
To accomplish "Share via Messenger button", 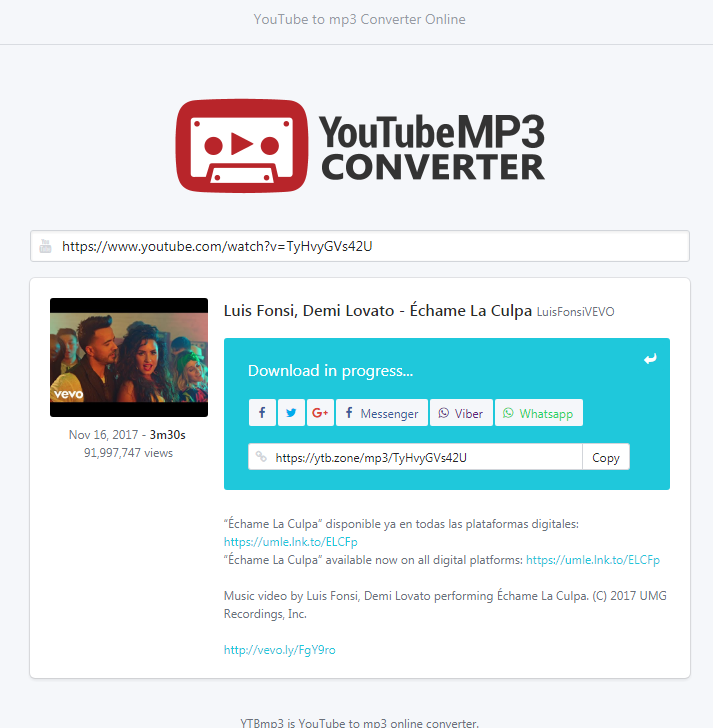I will (x=382, y=412).
